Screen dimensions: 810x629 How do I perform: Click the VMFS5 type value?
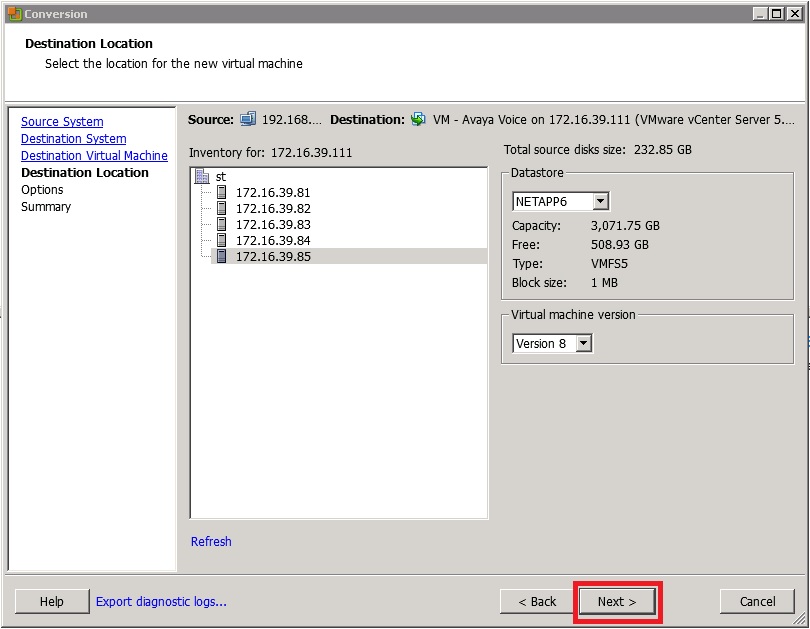(x=609, y=264)
